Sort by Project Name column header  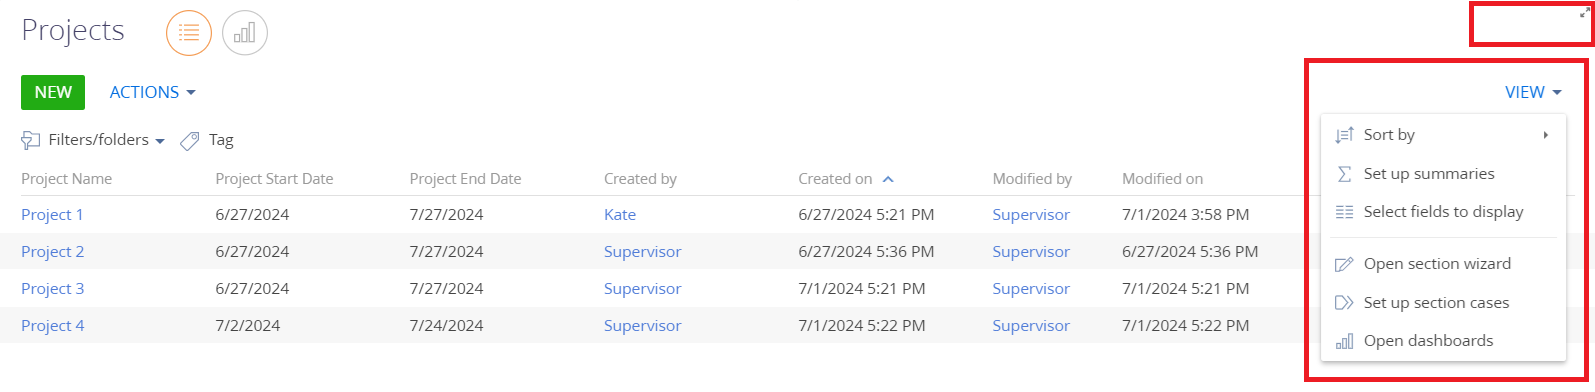66,179
